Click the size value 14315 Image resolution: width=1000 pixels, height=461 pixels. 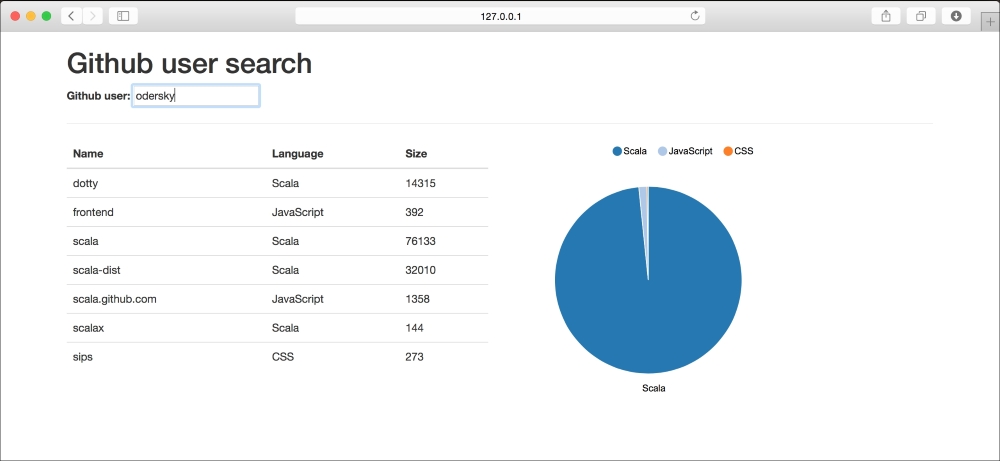click(x=420, y=183)
